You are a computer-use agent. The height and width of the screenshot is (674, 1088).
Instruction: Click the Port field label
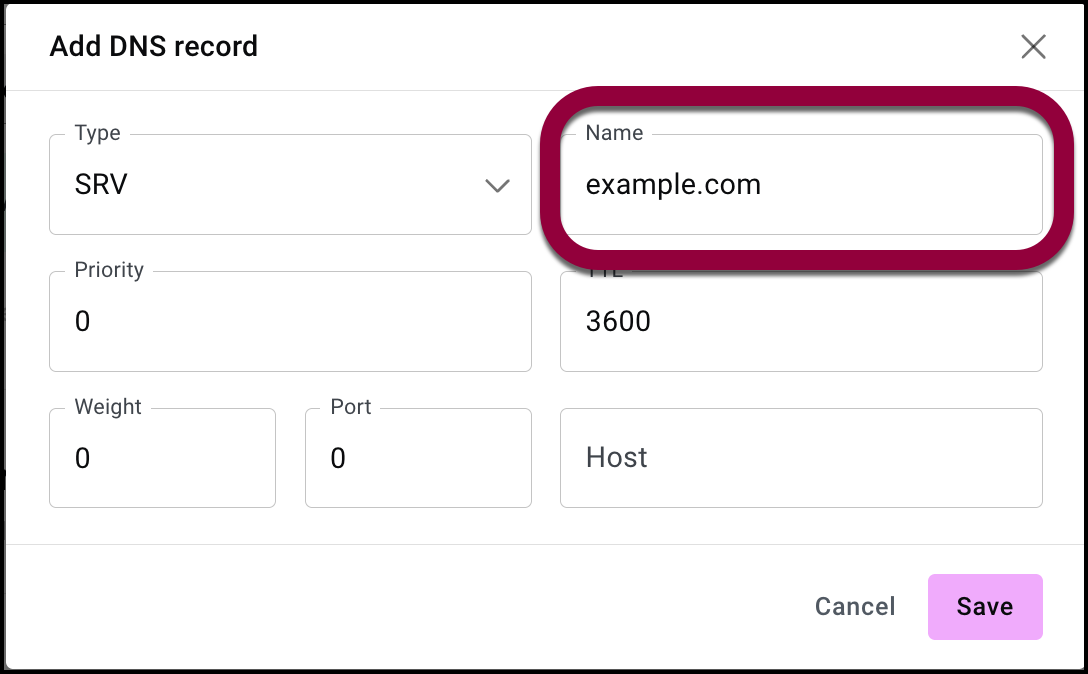click(350, 407)
